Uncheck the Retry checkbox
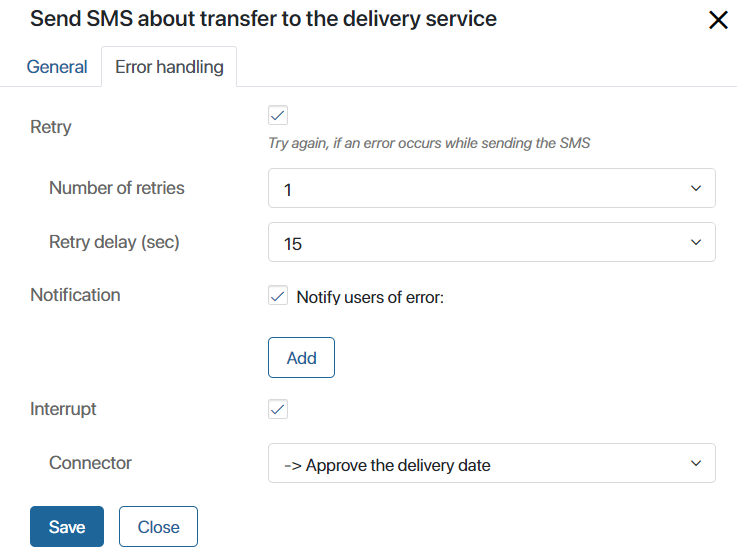This screenshot has height=551, width=737. point(278,115)
